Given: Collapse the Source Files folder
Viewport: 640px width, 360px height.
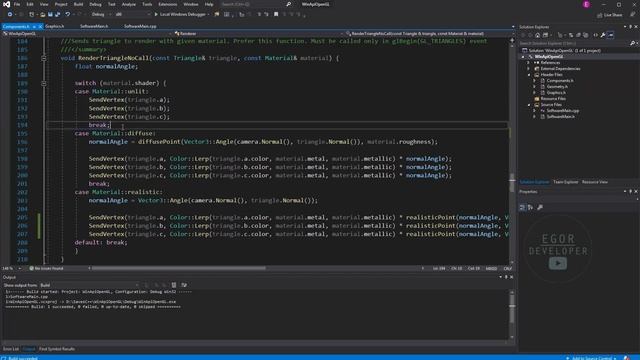Looking at the screenshot, I should 529,104.
